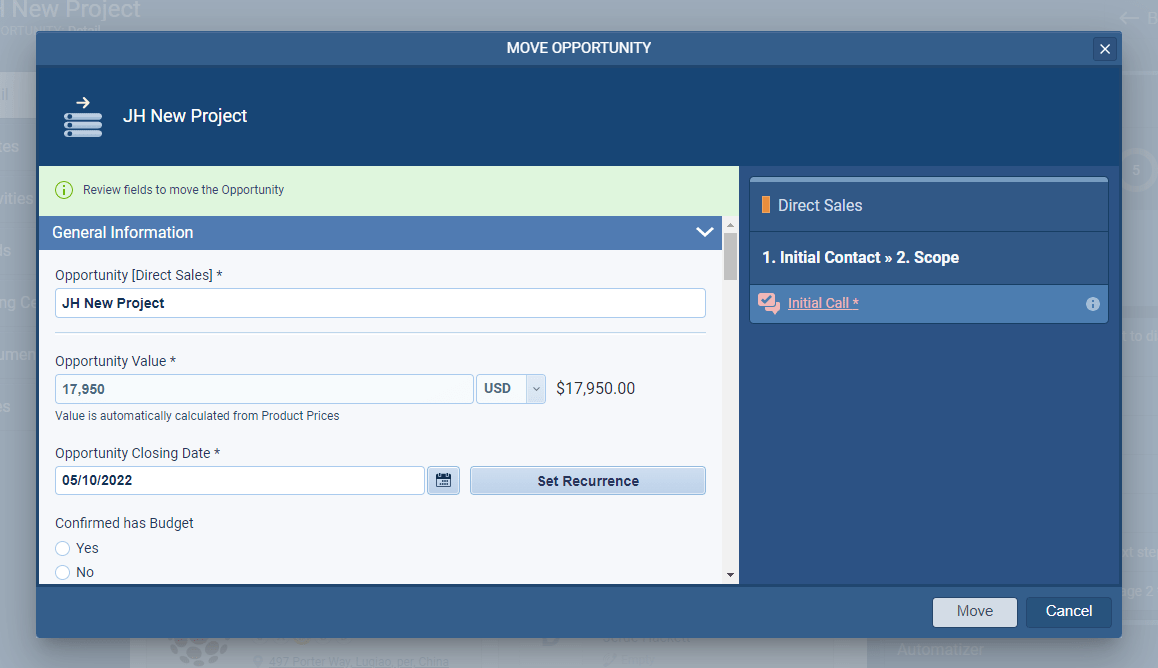Click the info icon next to Initial Call

(x=1093, y=303)
